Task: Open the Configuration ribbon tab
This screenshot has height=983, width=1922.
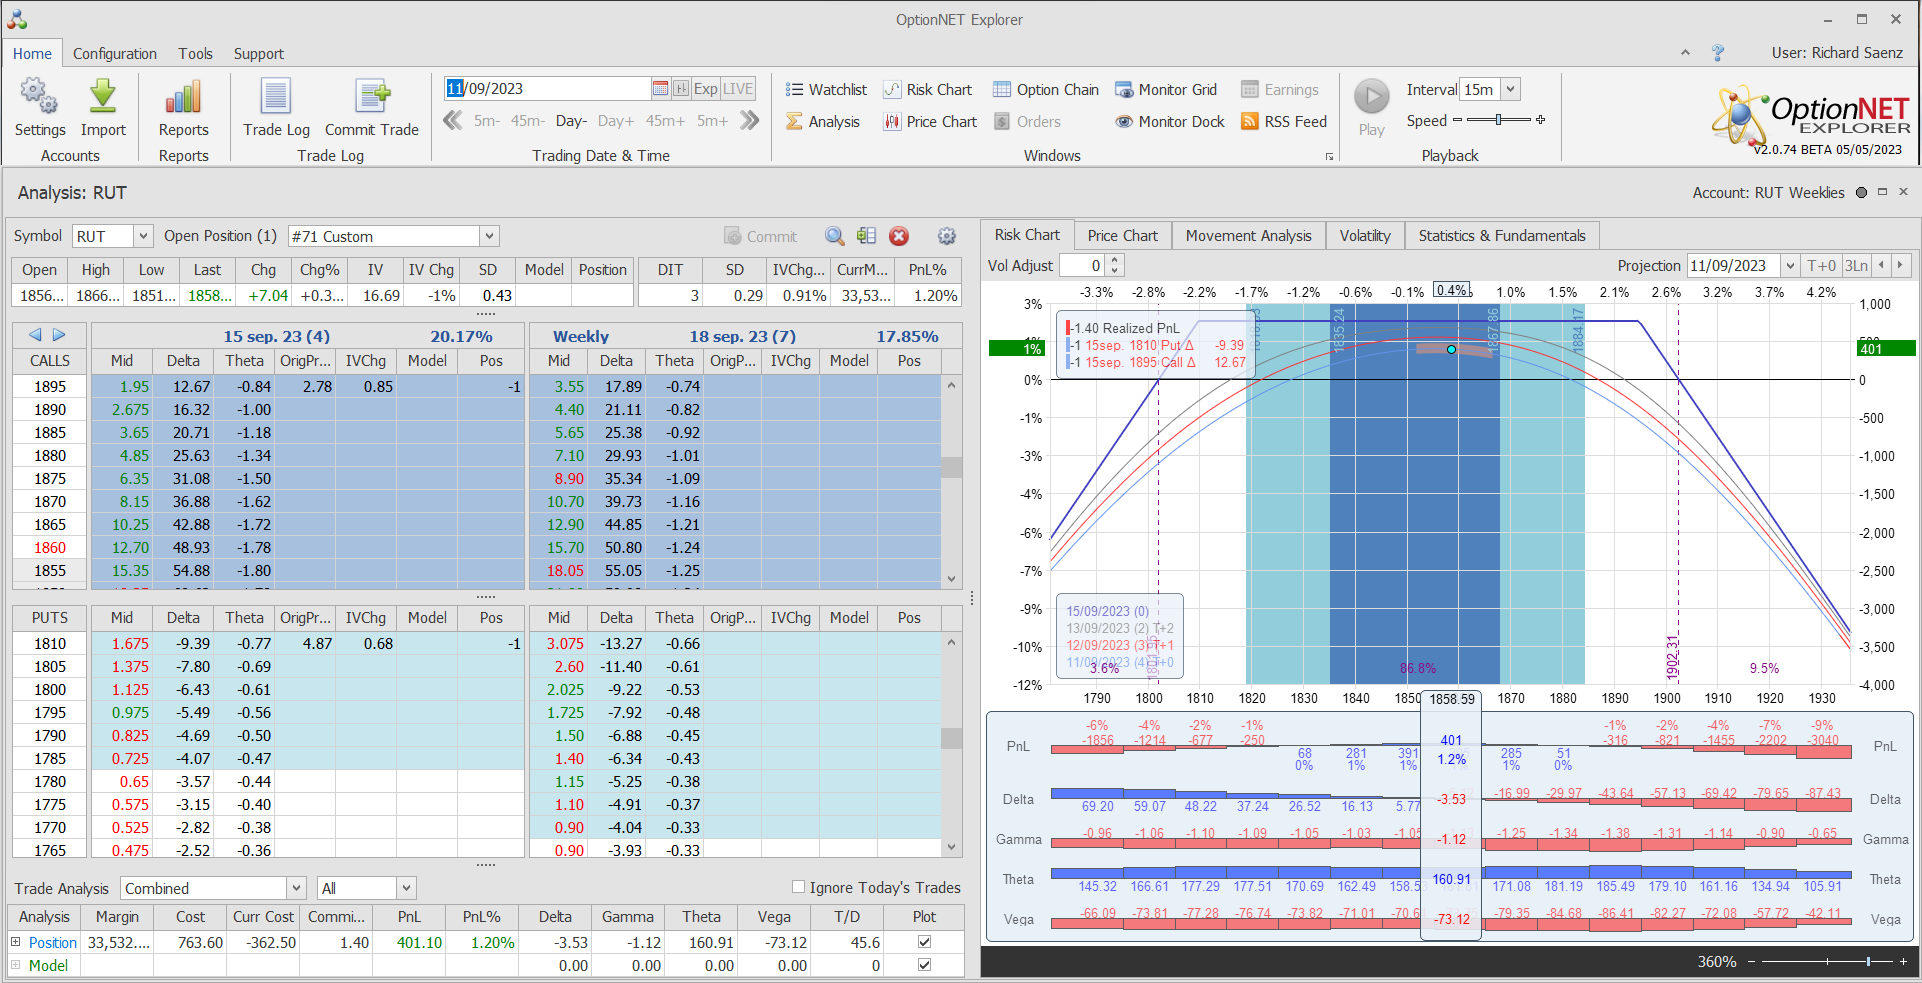Action: point(114,54)
